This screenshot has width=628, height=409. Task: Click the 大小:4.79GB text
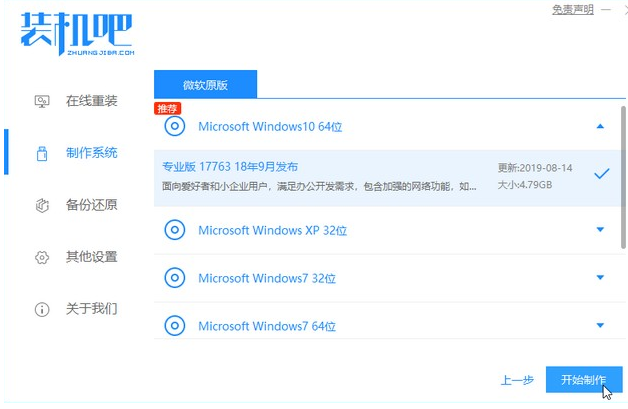[x=525, y=185]
